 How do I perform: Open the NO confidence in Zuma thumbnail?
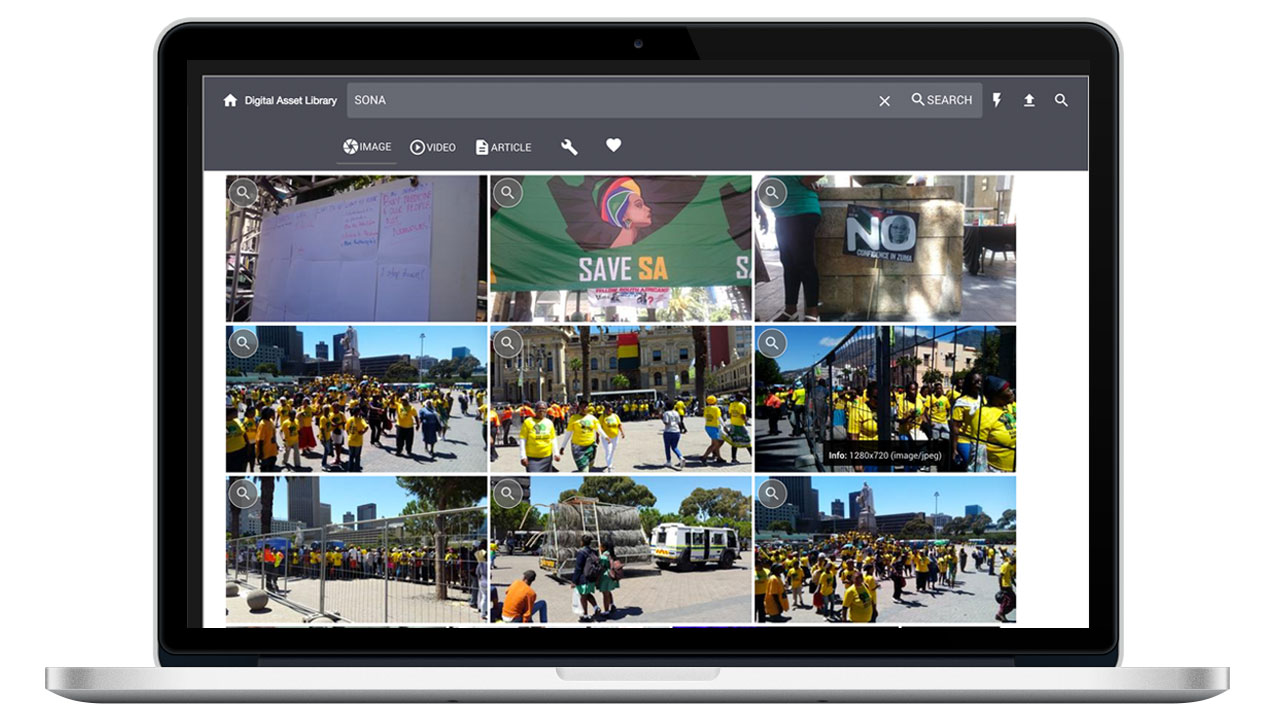click(x=885, y=248)
